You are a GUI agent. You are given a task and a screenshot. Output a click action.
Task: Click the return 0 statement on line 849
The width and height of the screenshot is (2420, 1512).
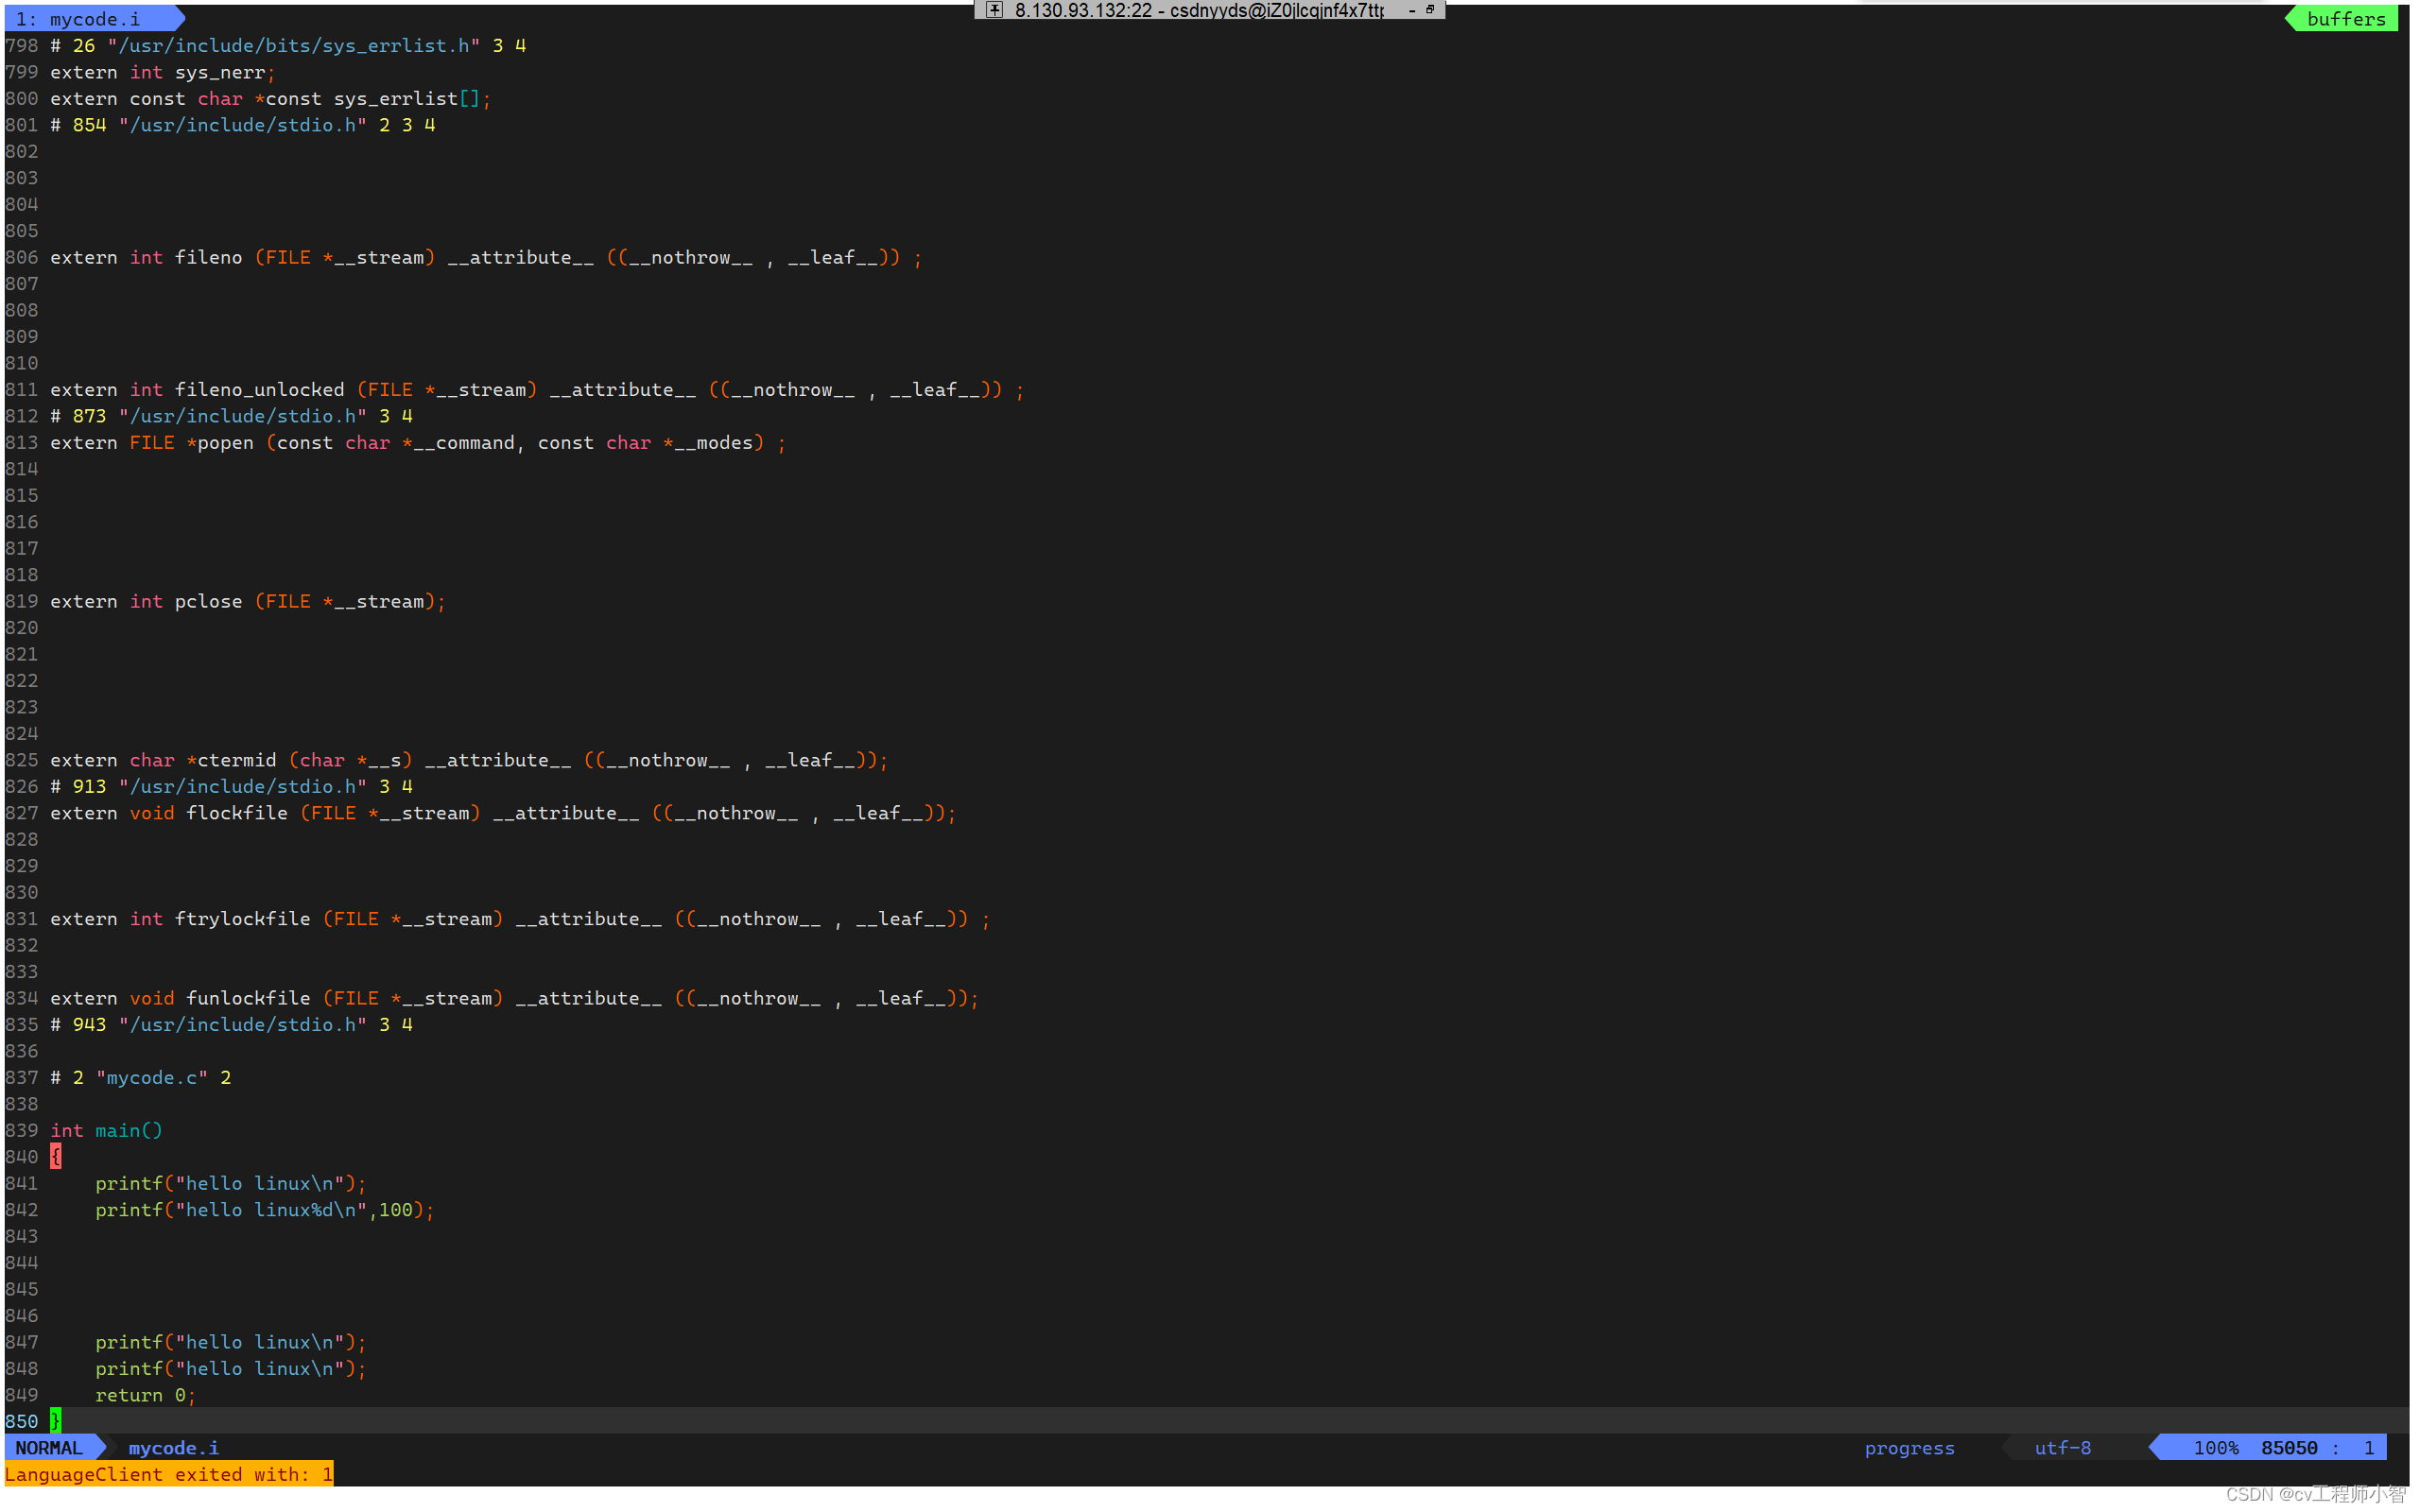tap(145, 1395)
